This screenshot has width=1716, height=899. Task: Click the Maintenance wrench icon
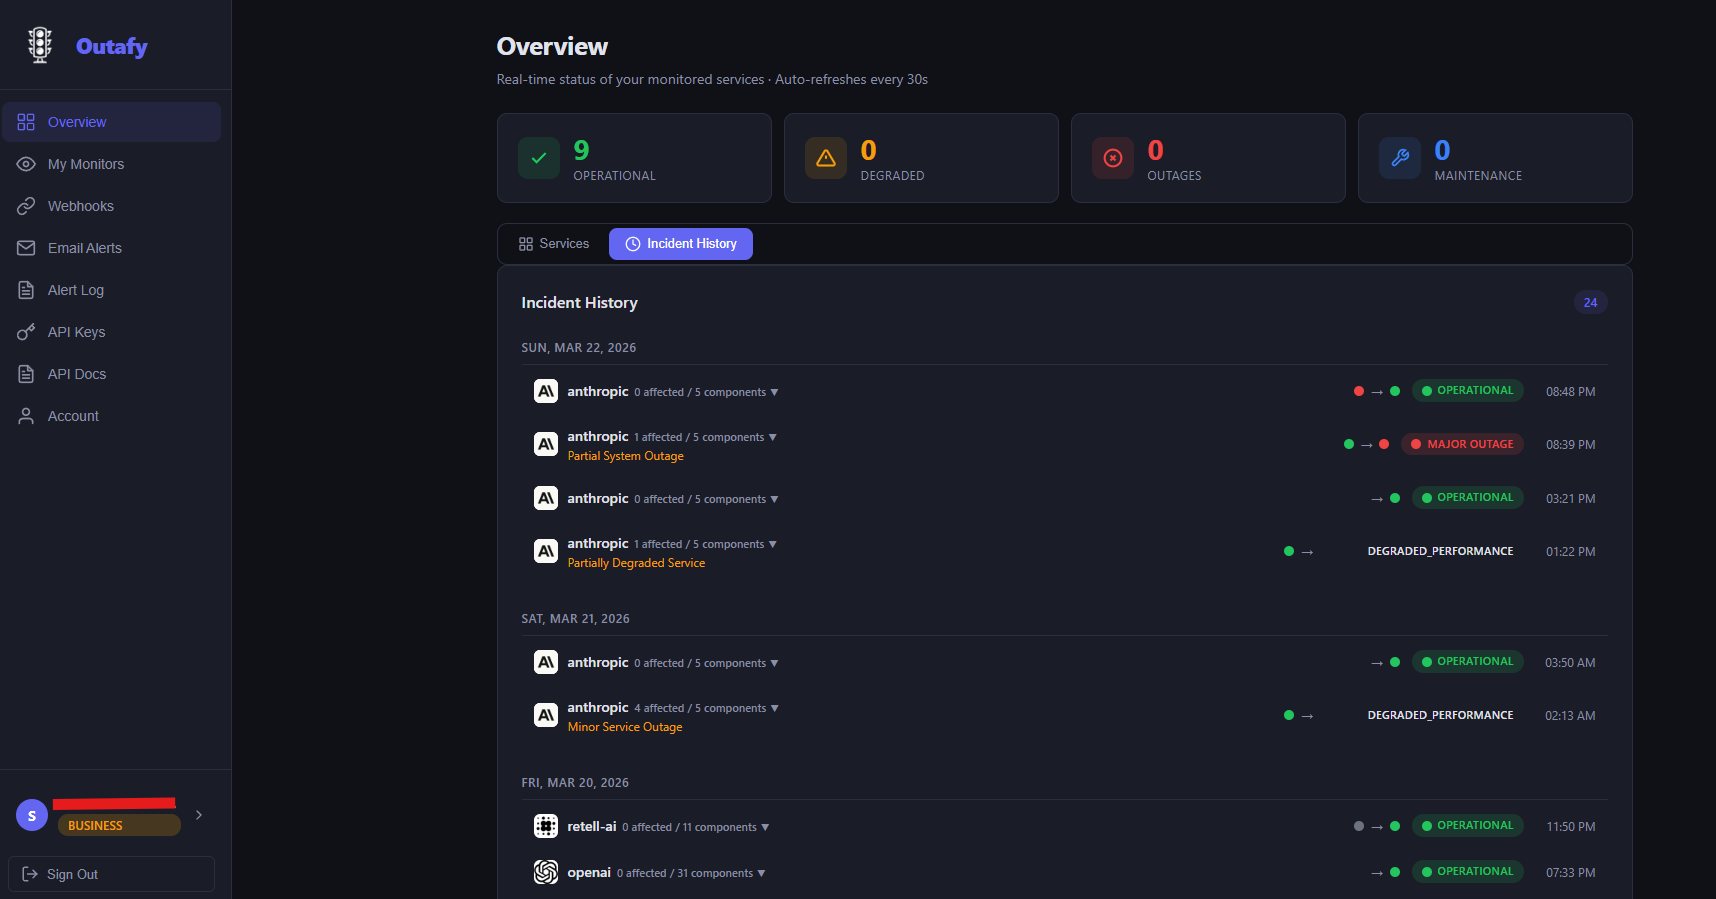(x=1400, y=158)
